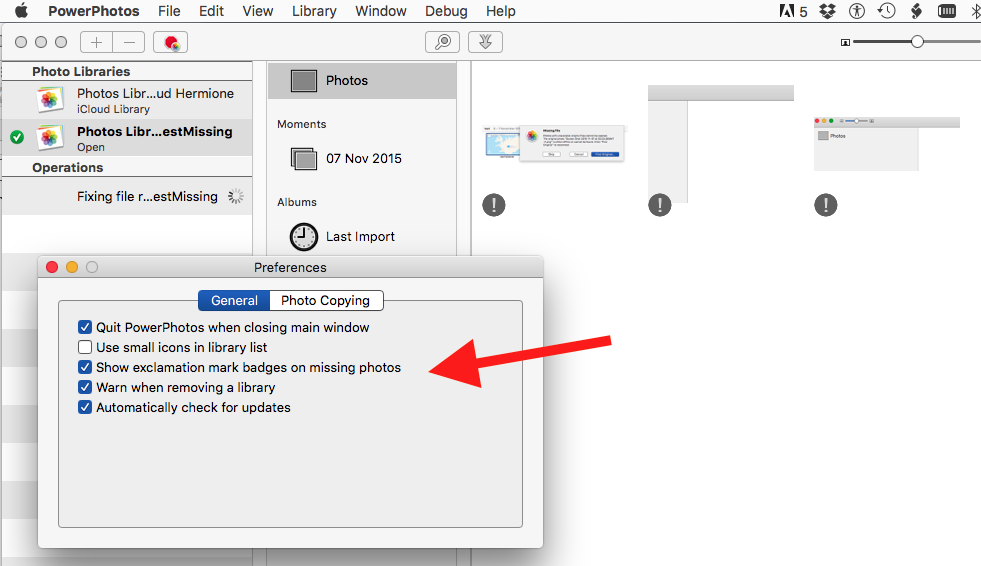
Task: Open the PowerPhotos application menu
Action: (94, 11)
